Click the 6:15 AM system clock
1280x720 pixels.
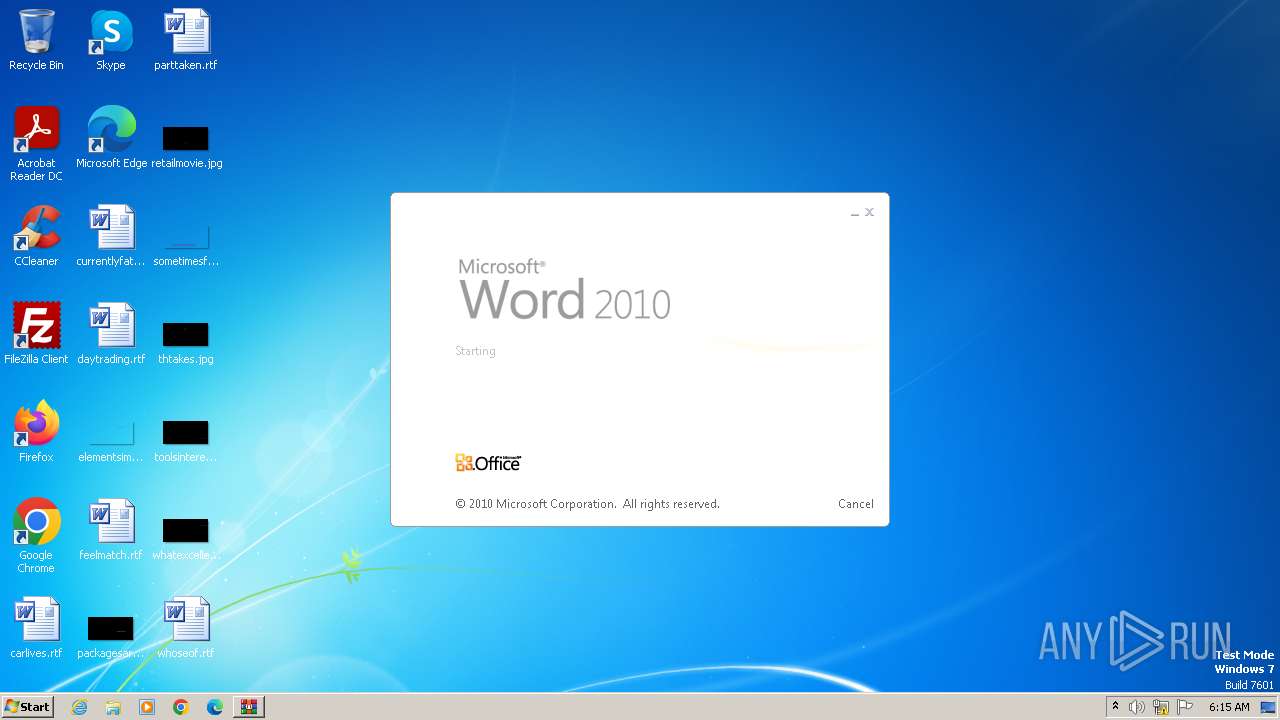click(1229, 707)
